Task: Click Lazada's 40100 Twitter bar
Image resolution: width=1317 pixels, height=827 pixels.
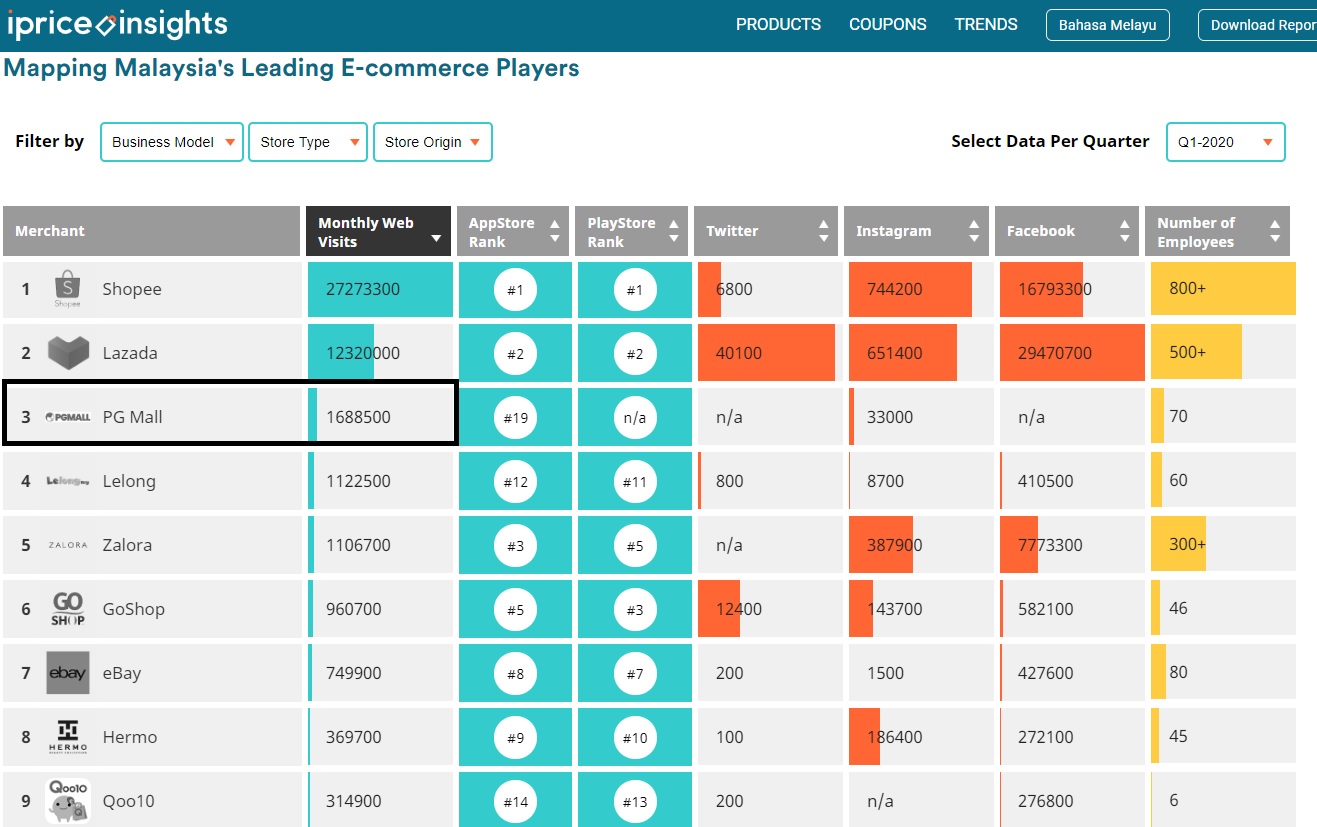Action: (x=766, y=353)
